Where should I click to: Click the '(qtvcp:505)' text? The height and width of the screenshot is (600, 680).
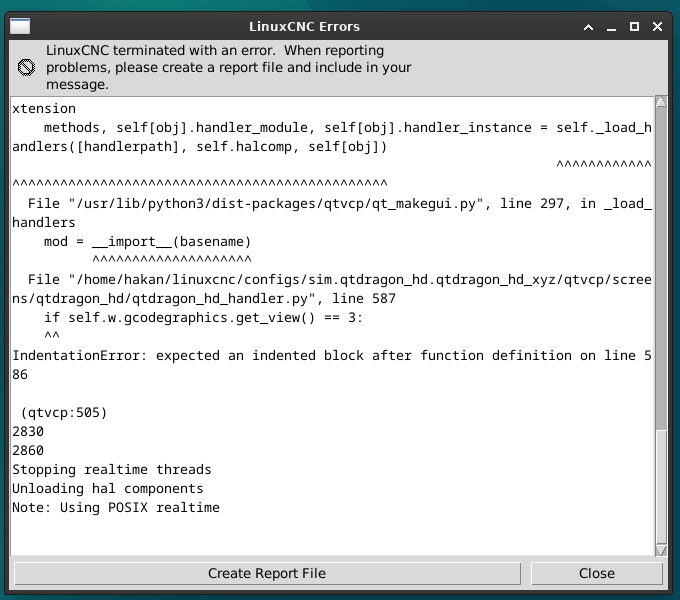(x=64, y=412)
